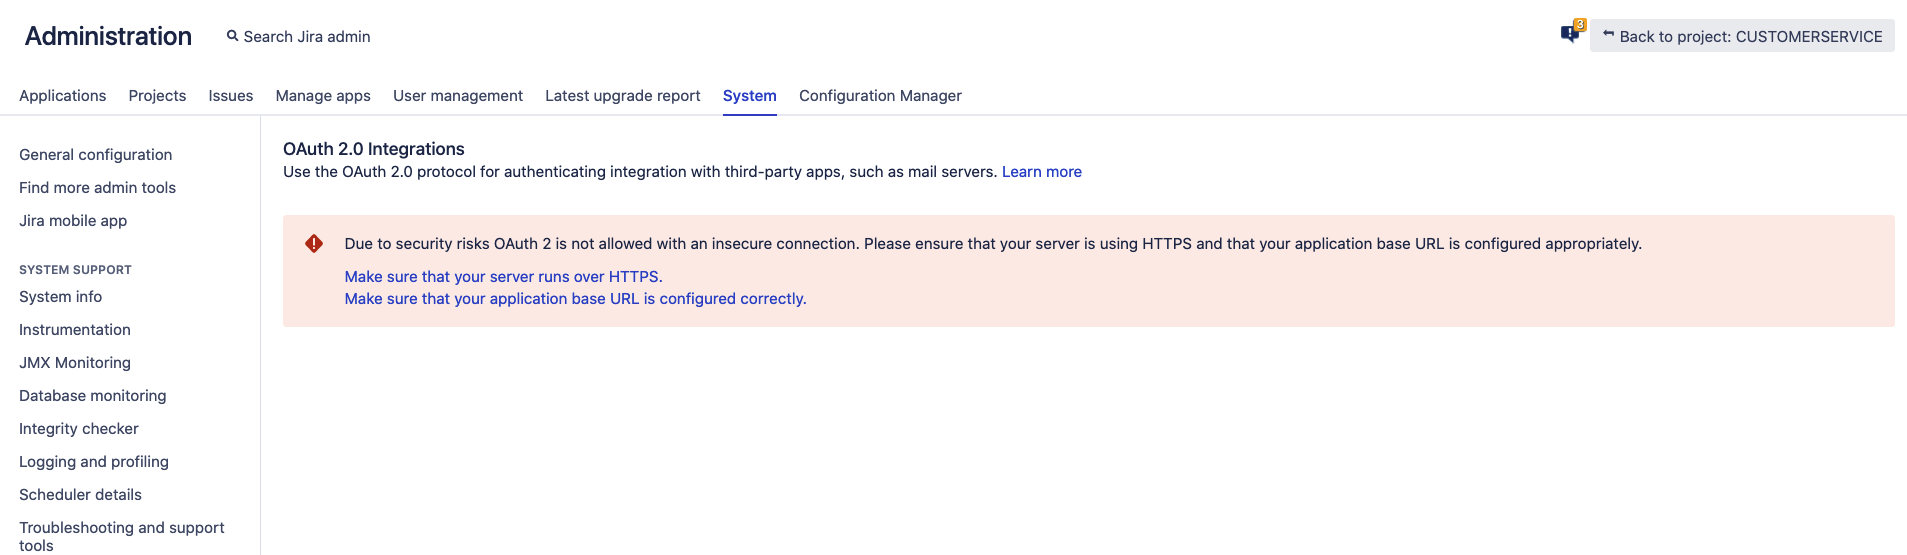Open the Applications tab
1907x555 pixels.
[62, 95]
